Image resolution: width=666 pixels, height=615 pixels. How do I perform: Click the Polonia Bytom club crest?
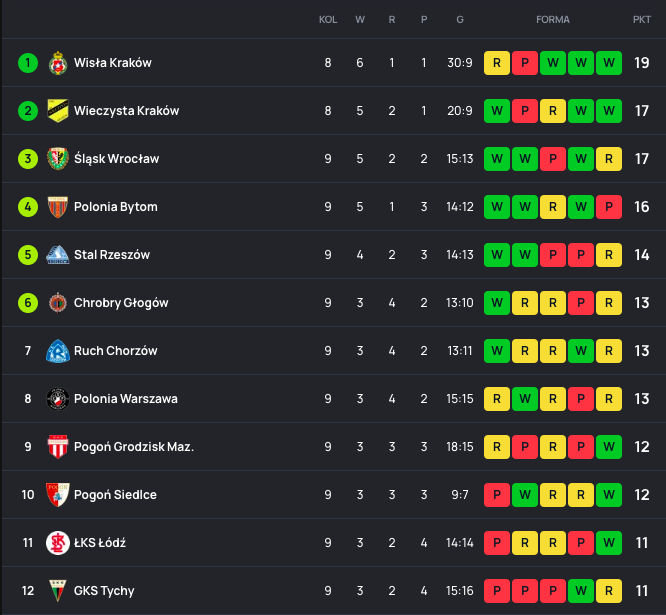click(58, 207)
